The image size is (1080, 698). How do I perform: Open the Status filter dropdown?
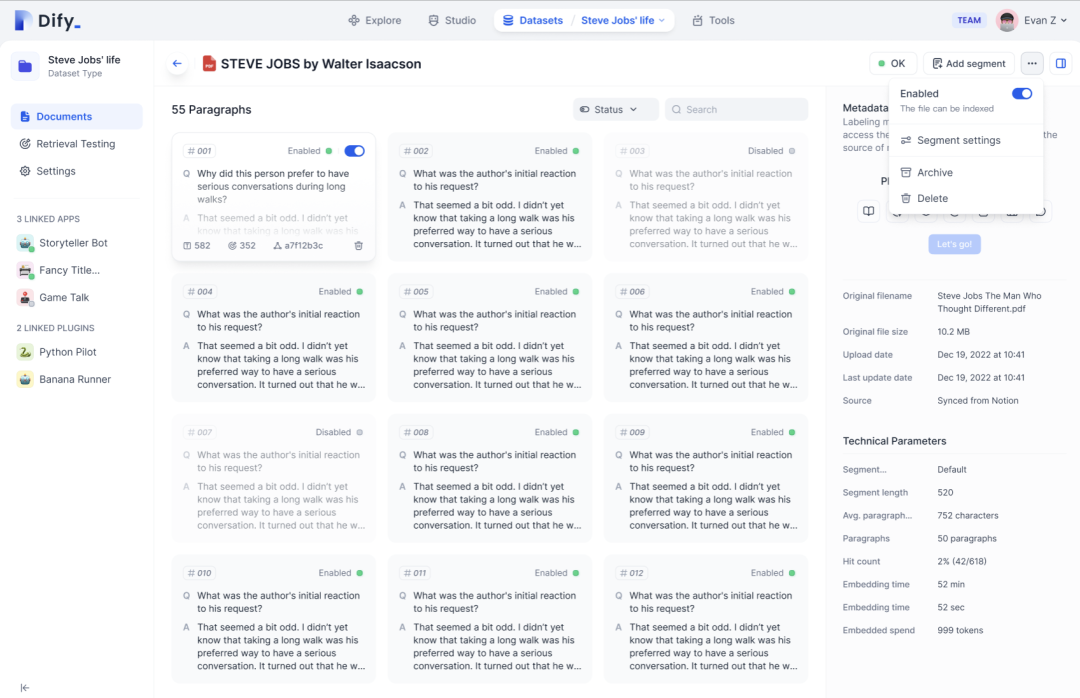(615, 110)
